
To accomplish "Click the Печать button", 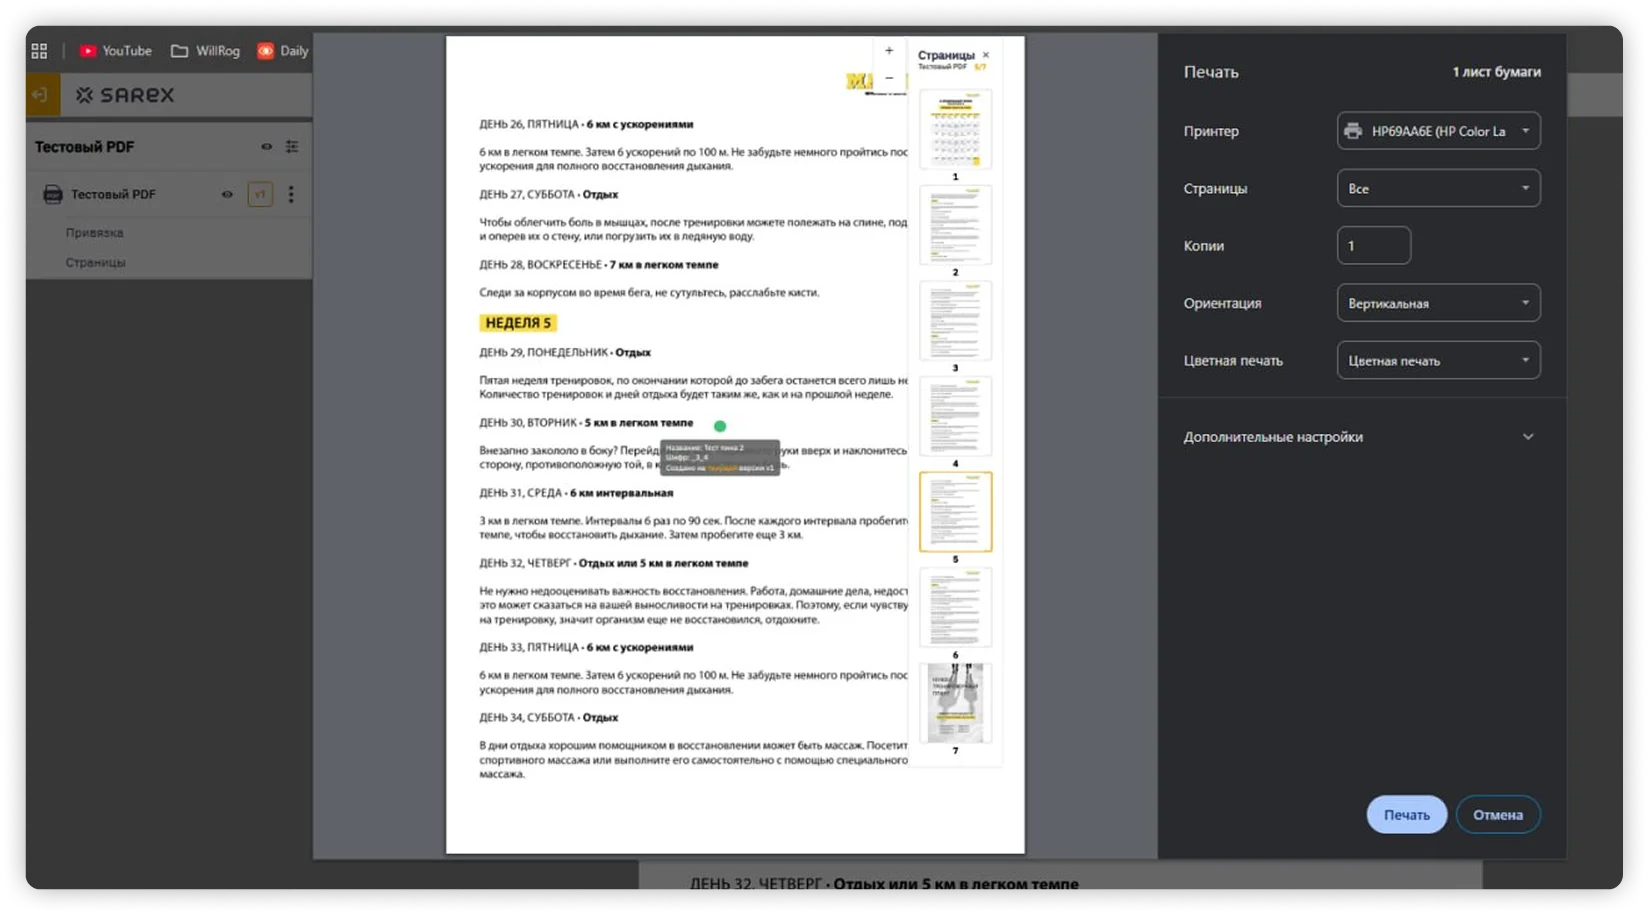I will 1406,814.
